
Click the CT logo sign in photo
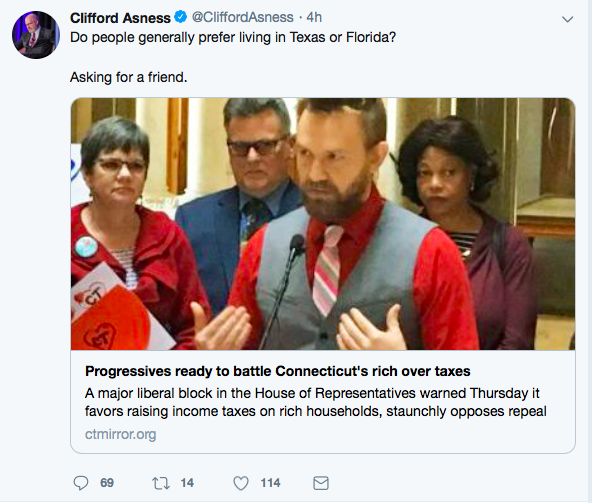pyautogui.click(x=113, y=308)
